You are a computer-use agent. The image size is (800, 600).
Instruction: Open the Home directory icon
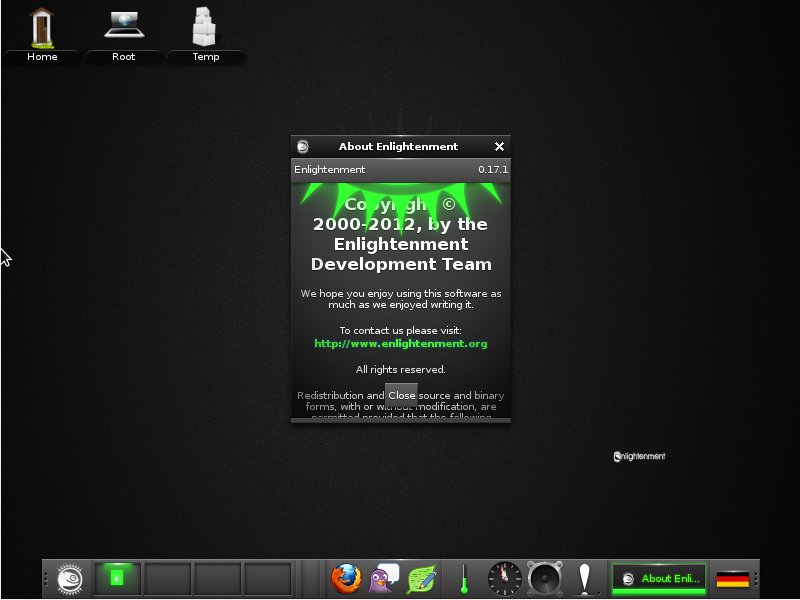pos(42,30)
